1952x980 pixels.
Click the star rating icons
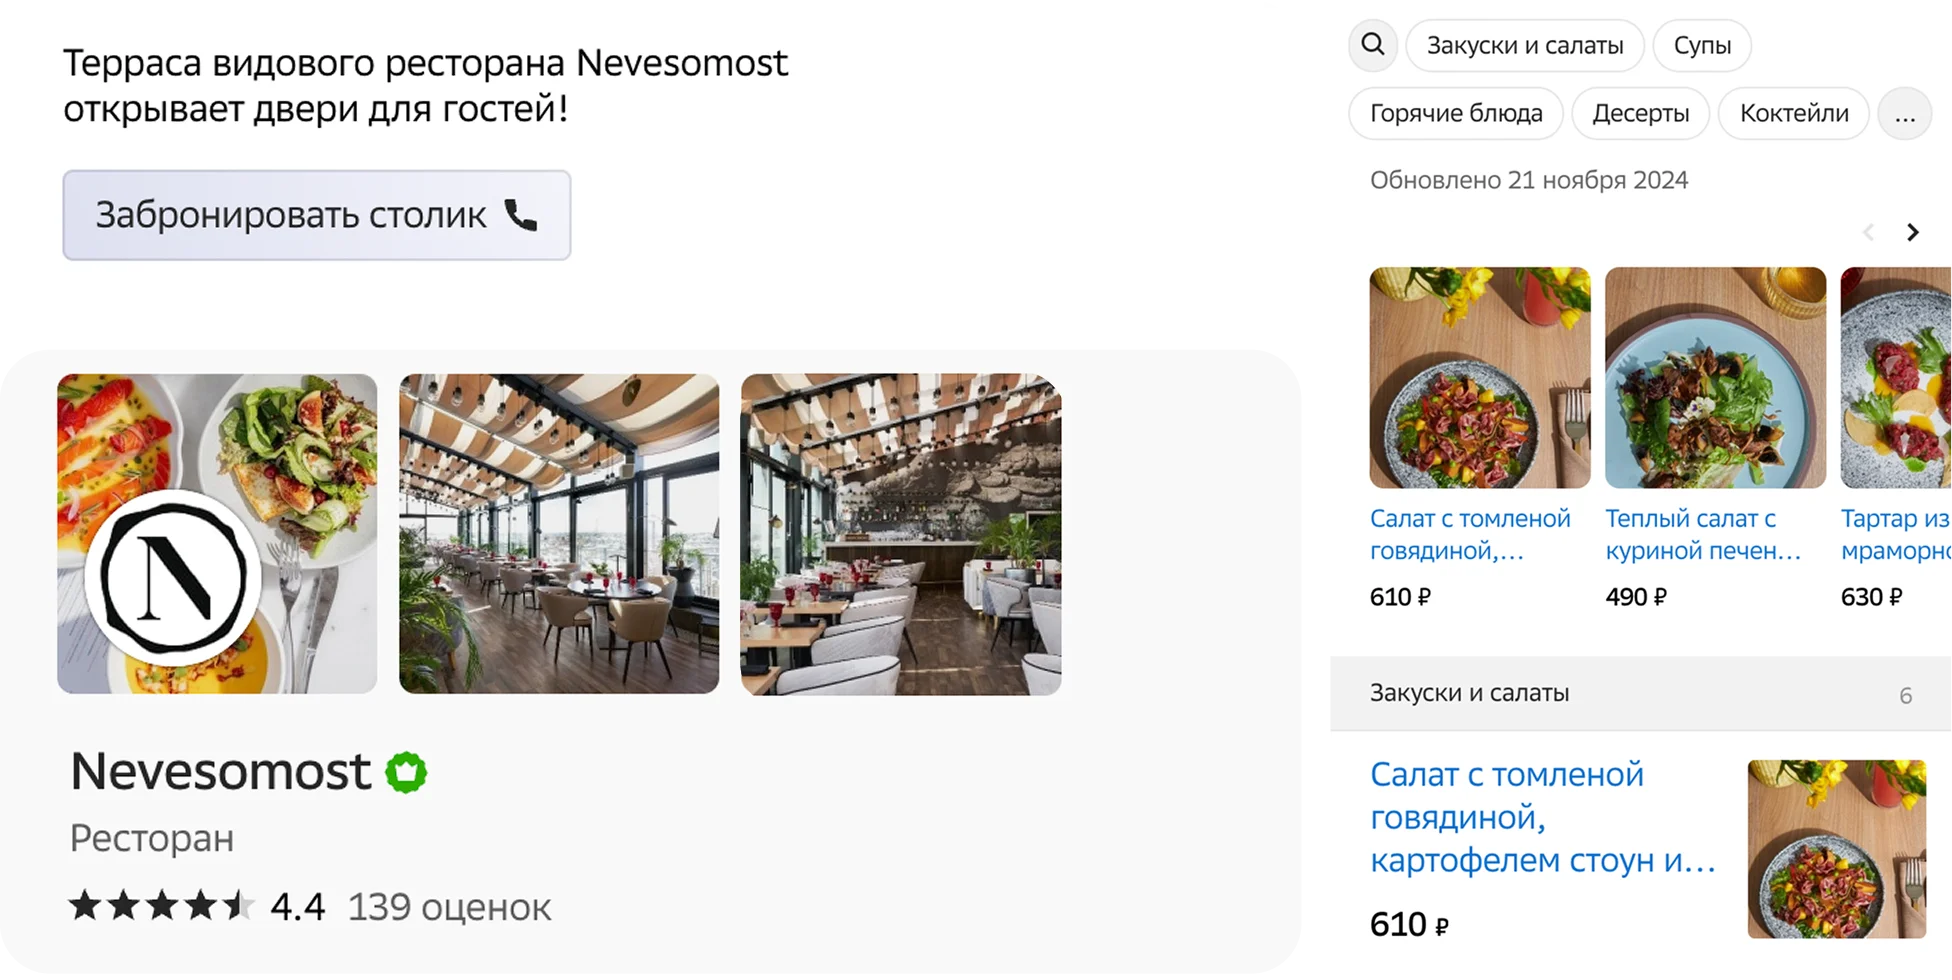point(160,906)
